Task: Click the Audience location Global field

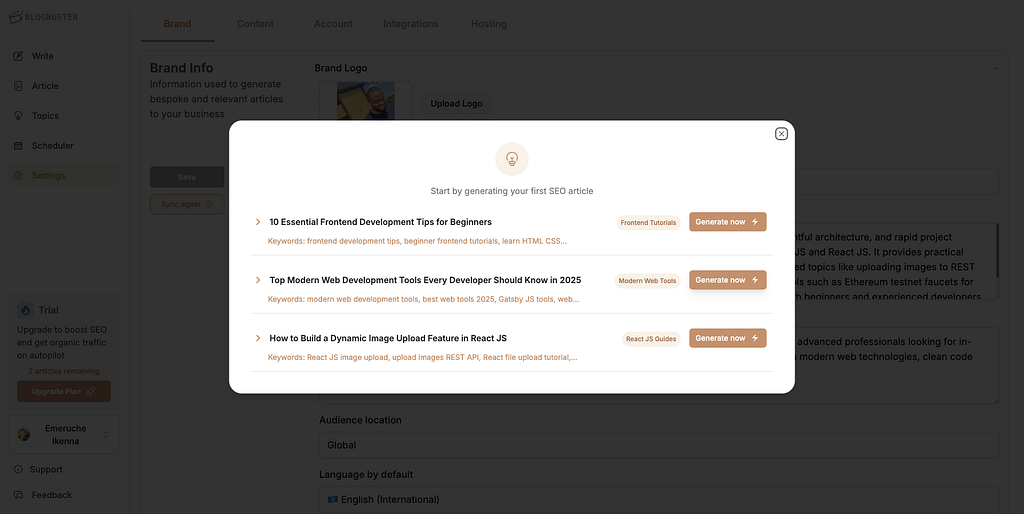Action: click(659, 445)
